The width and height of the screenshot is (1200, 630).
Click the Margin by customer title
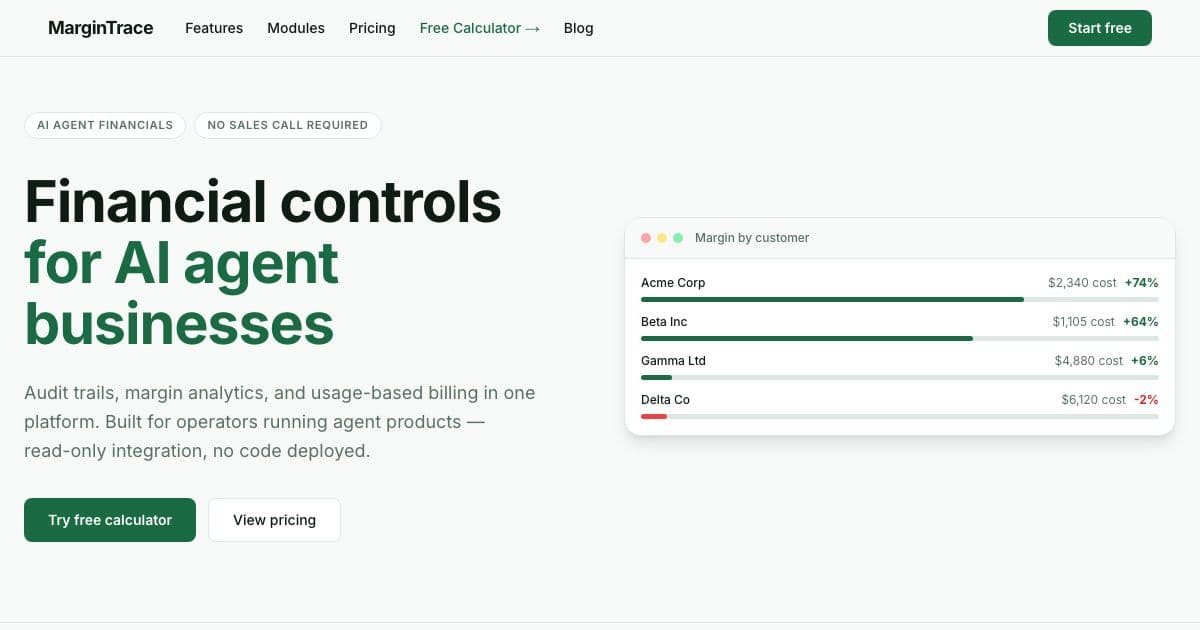coord(752,238)
